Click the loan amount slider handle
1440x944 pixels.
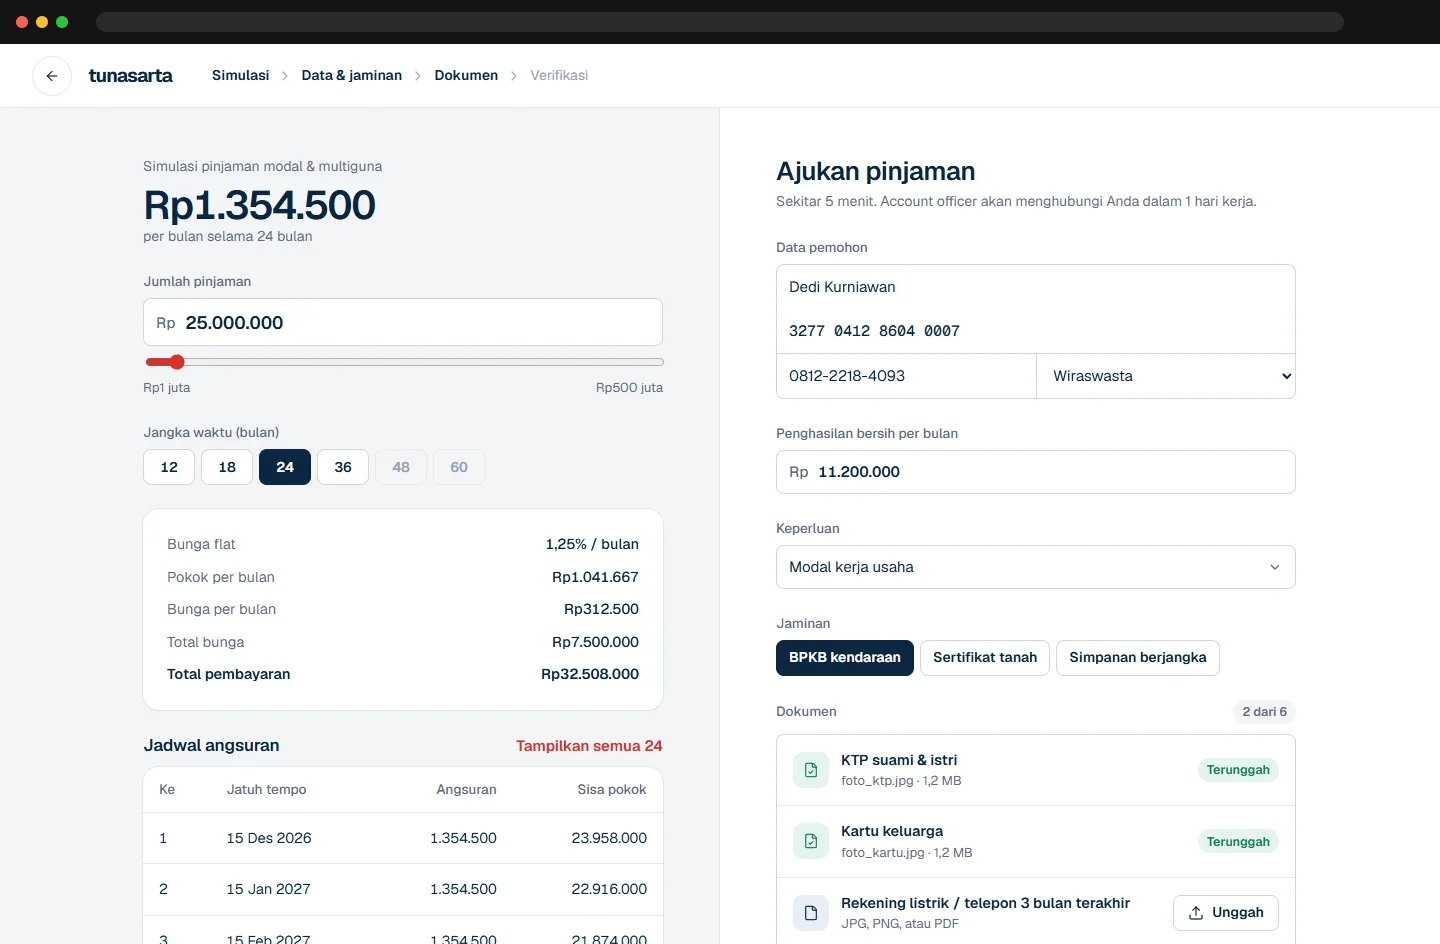click(x=177, y=362)
